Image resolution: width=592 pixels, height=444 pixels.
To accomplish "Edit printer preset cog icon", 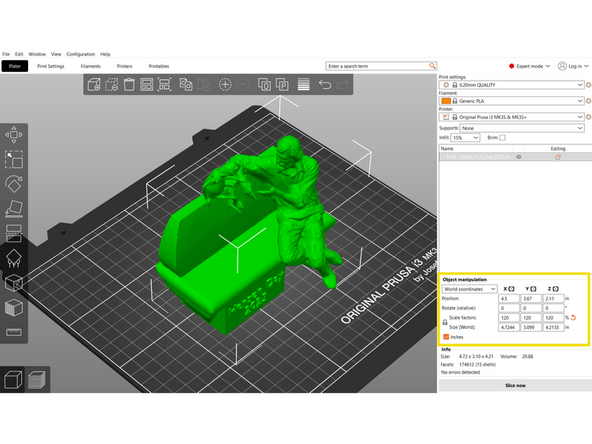I will (588, 117).
